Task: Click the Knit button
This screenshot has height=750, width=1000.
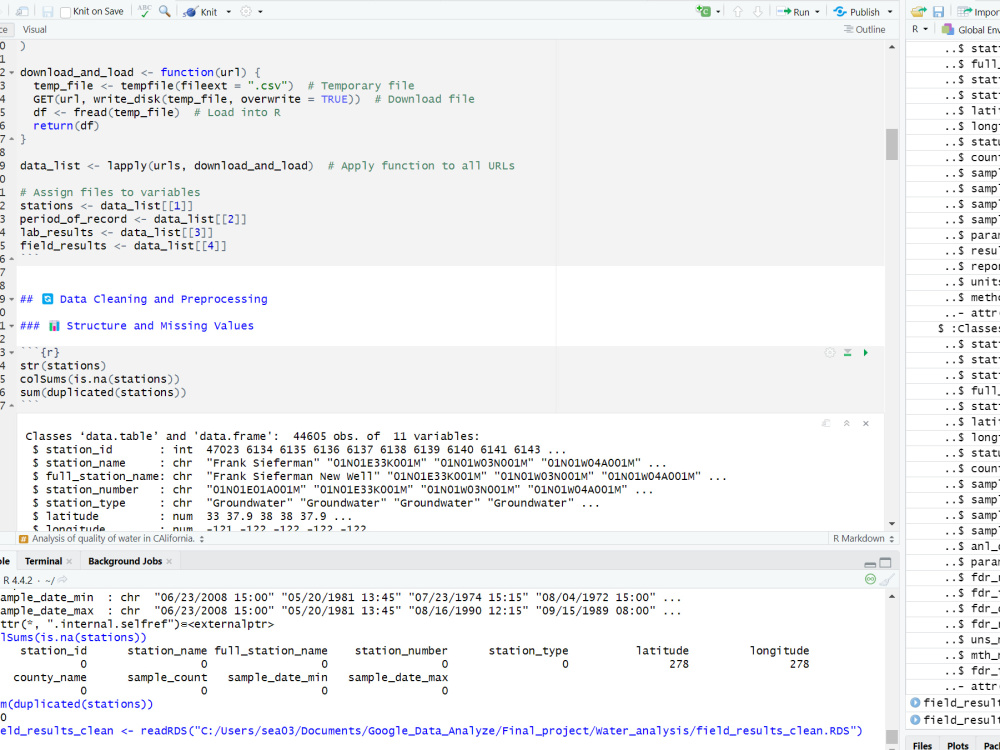Action: pos(201,11)
